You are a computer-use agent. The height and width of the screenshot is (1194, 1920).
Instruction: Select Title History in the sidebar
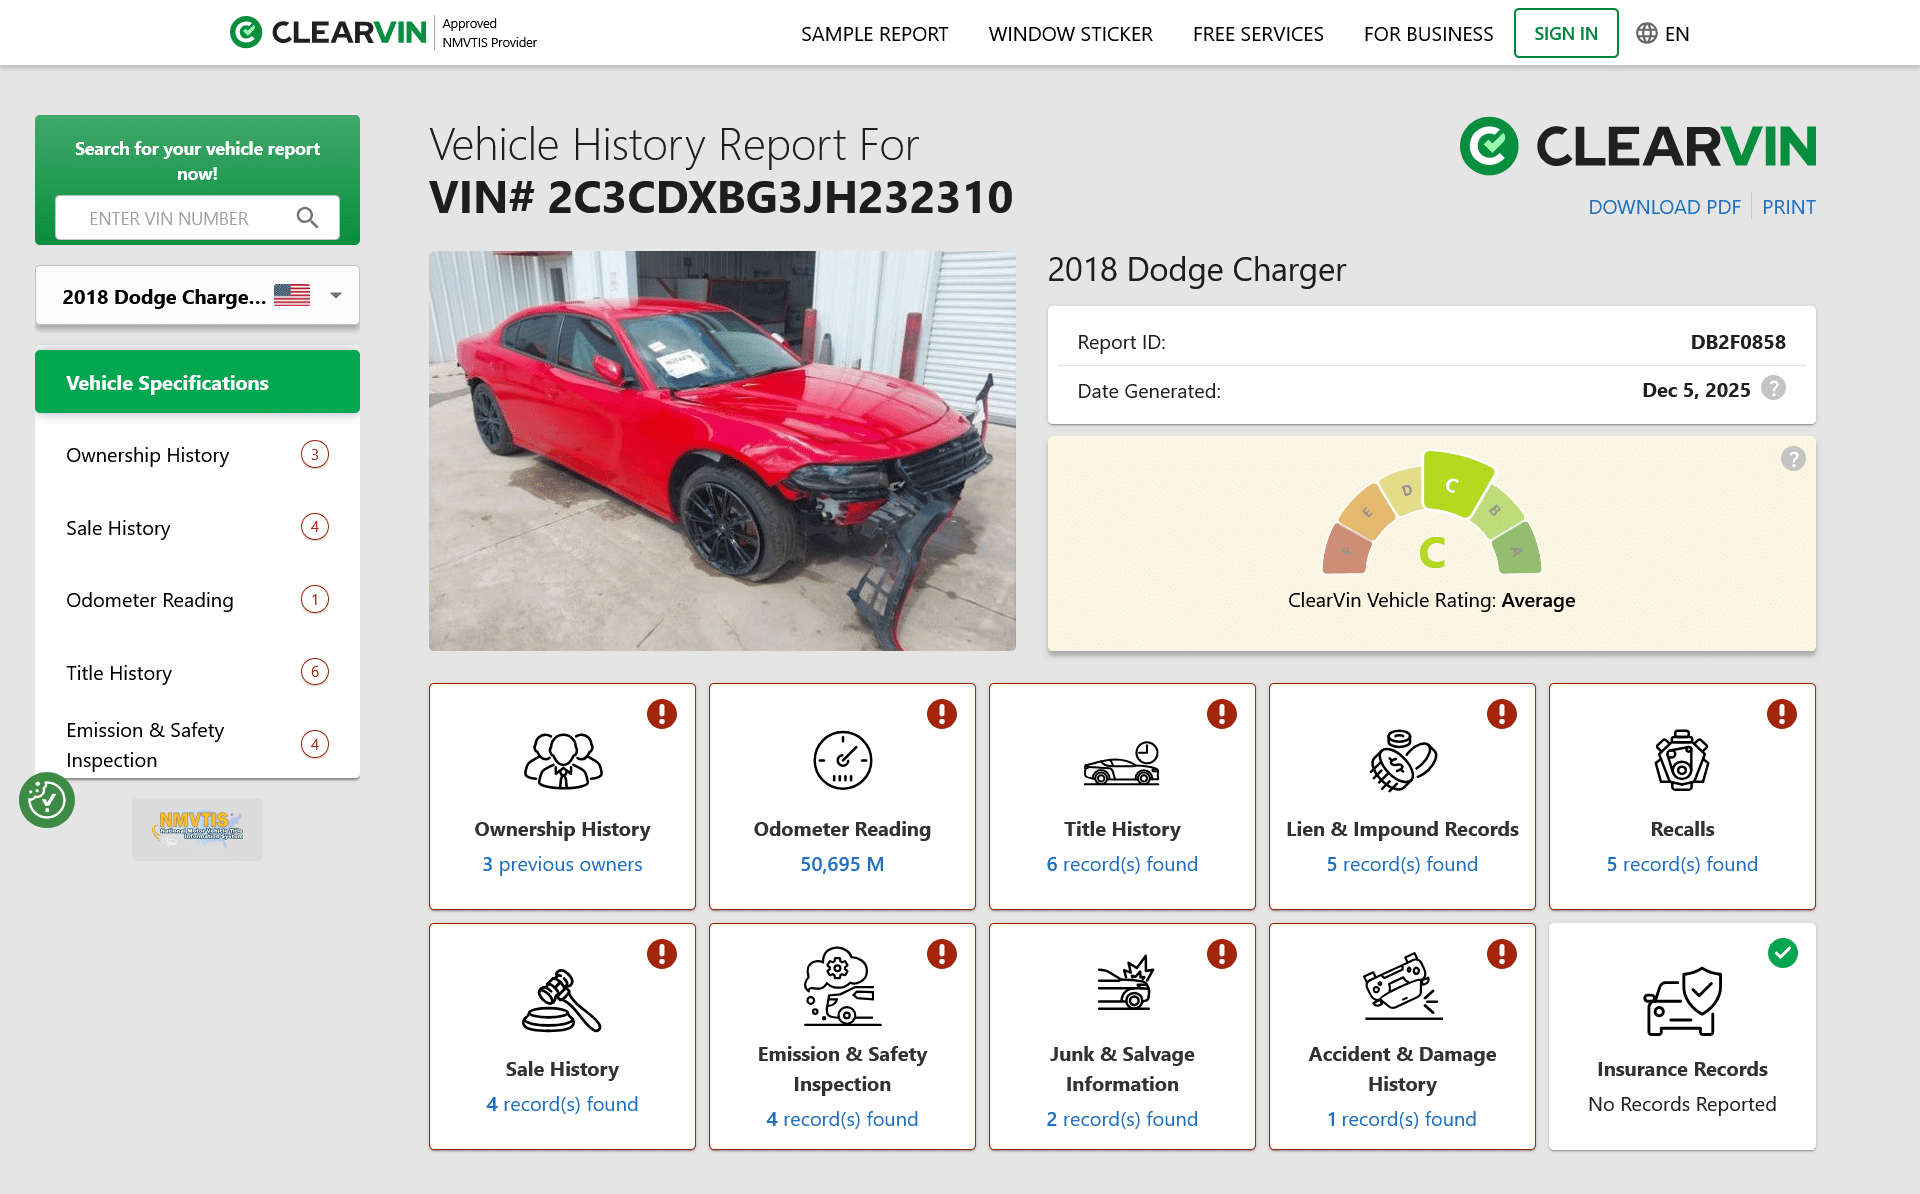point(119,673)
